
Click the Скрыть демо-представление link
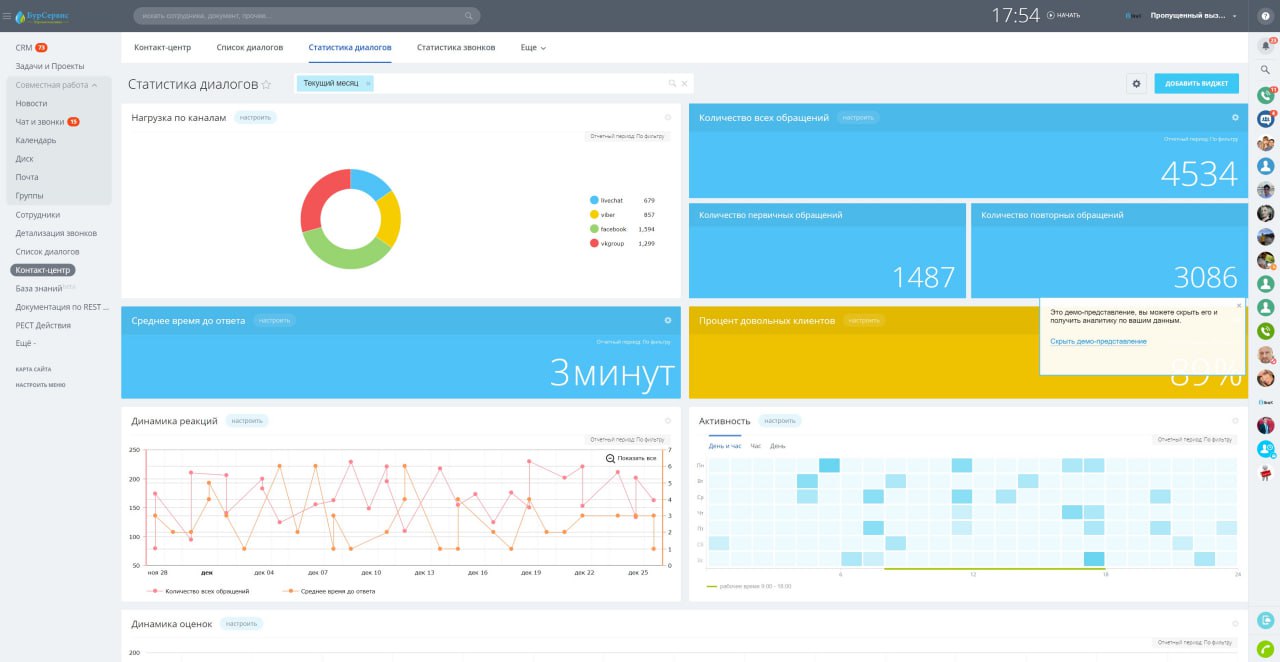click(1098, 342)
